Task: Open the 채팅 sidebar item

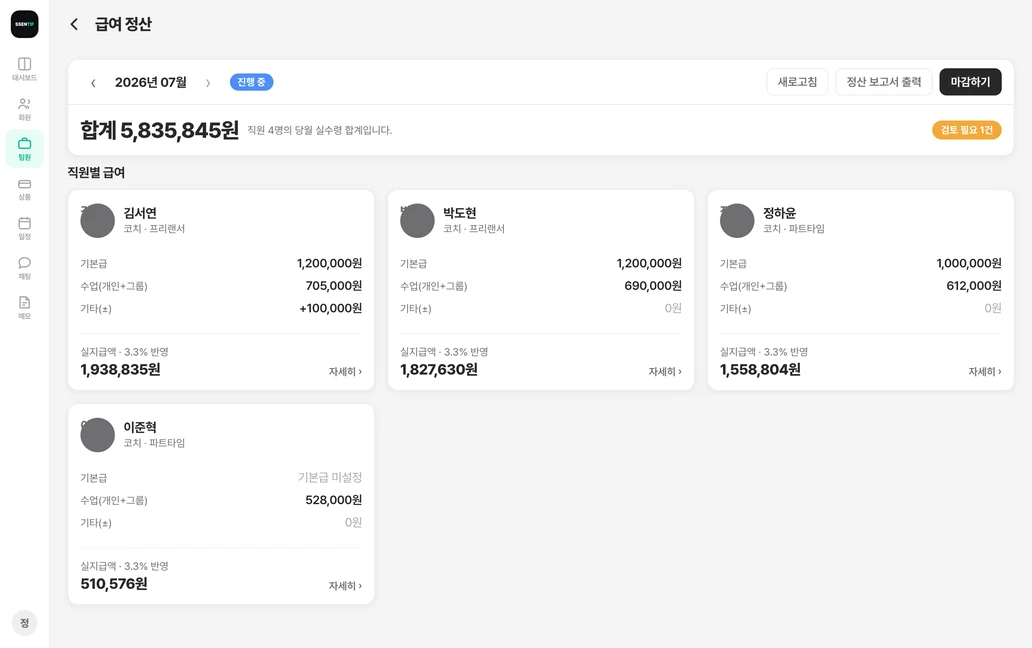Action: pos(24,268)
